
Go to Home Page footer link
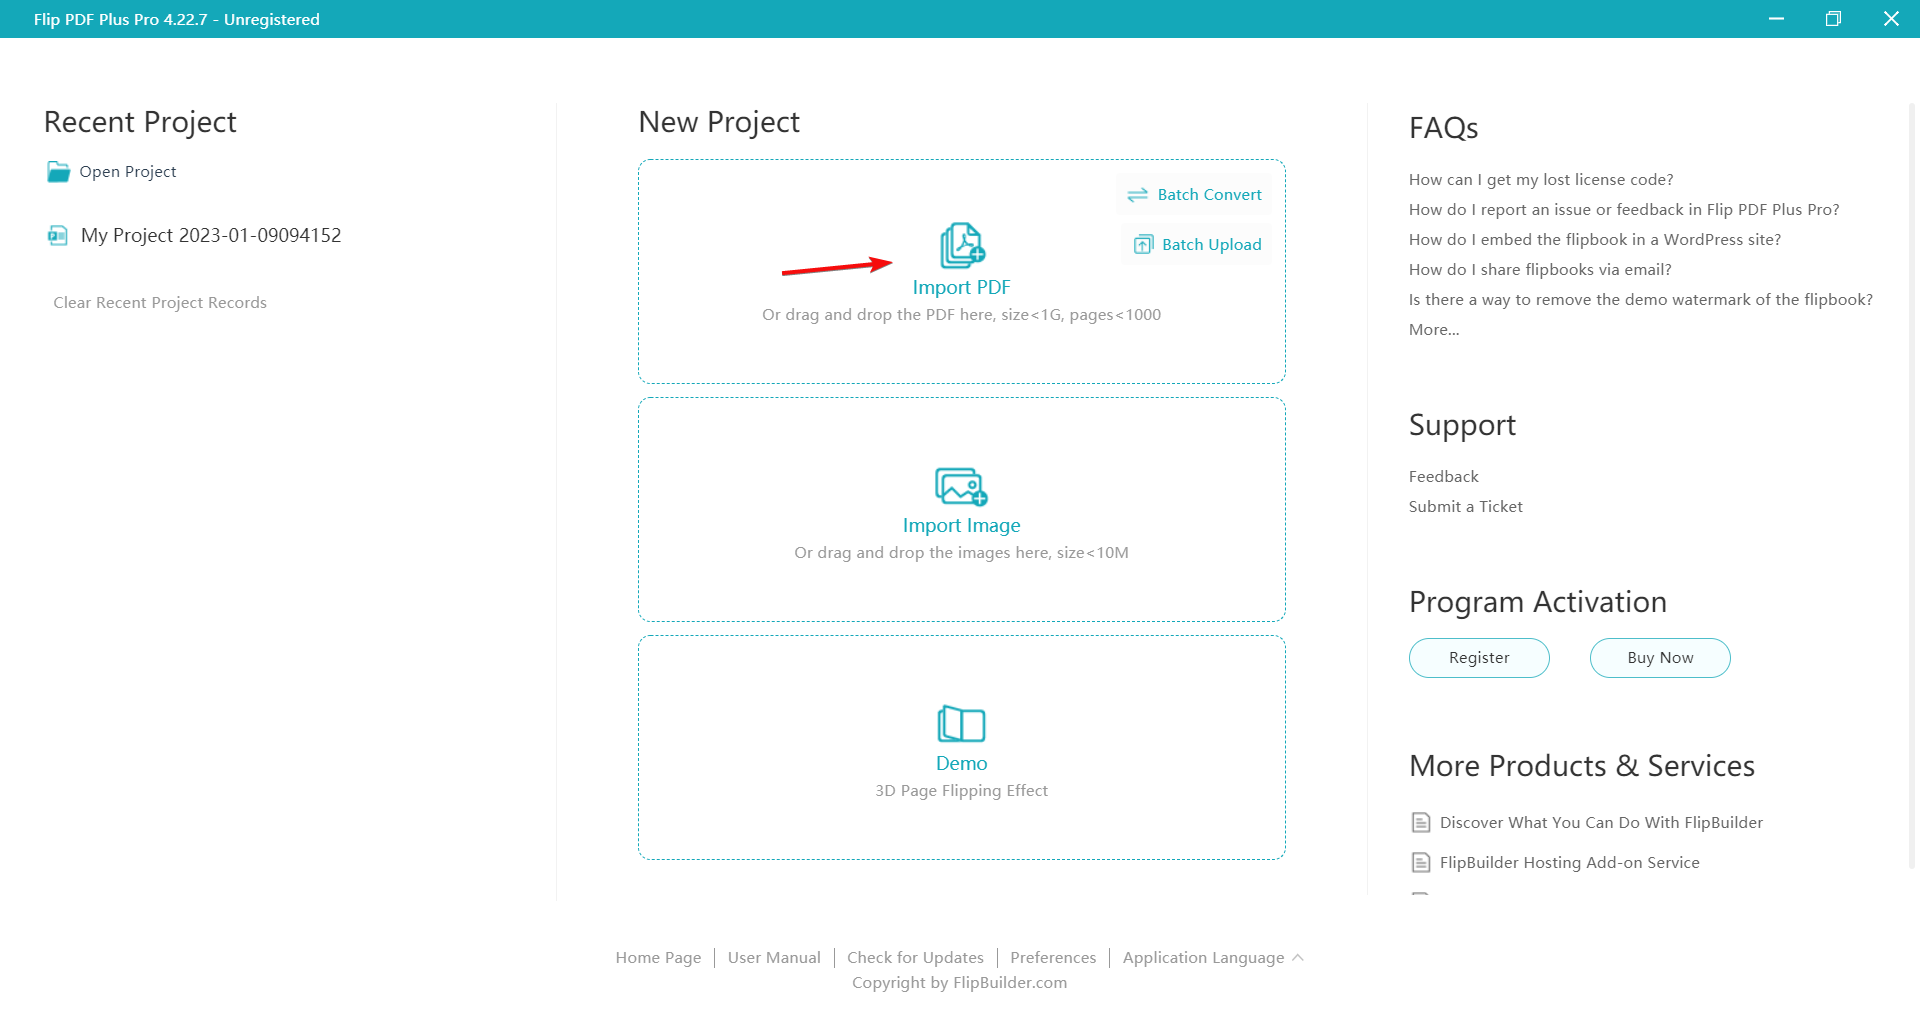tap(658, 958)
